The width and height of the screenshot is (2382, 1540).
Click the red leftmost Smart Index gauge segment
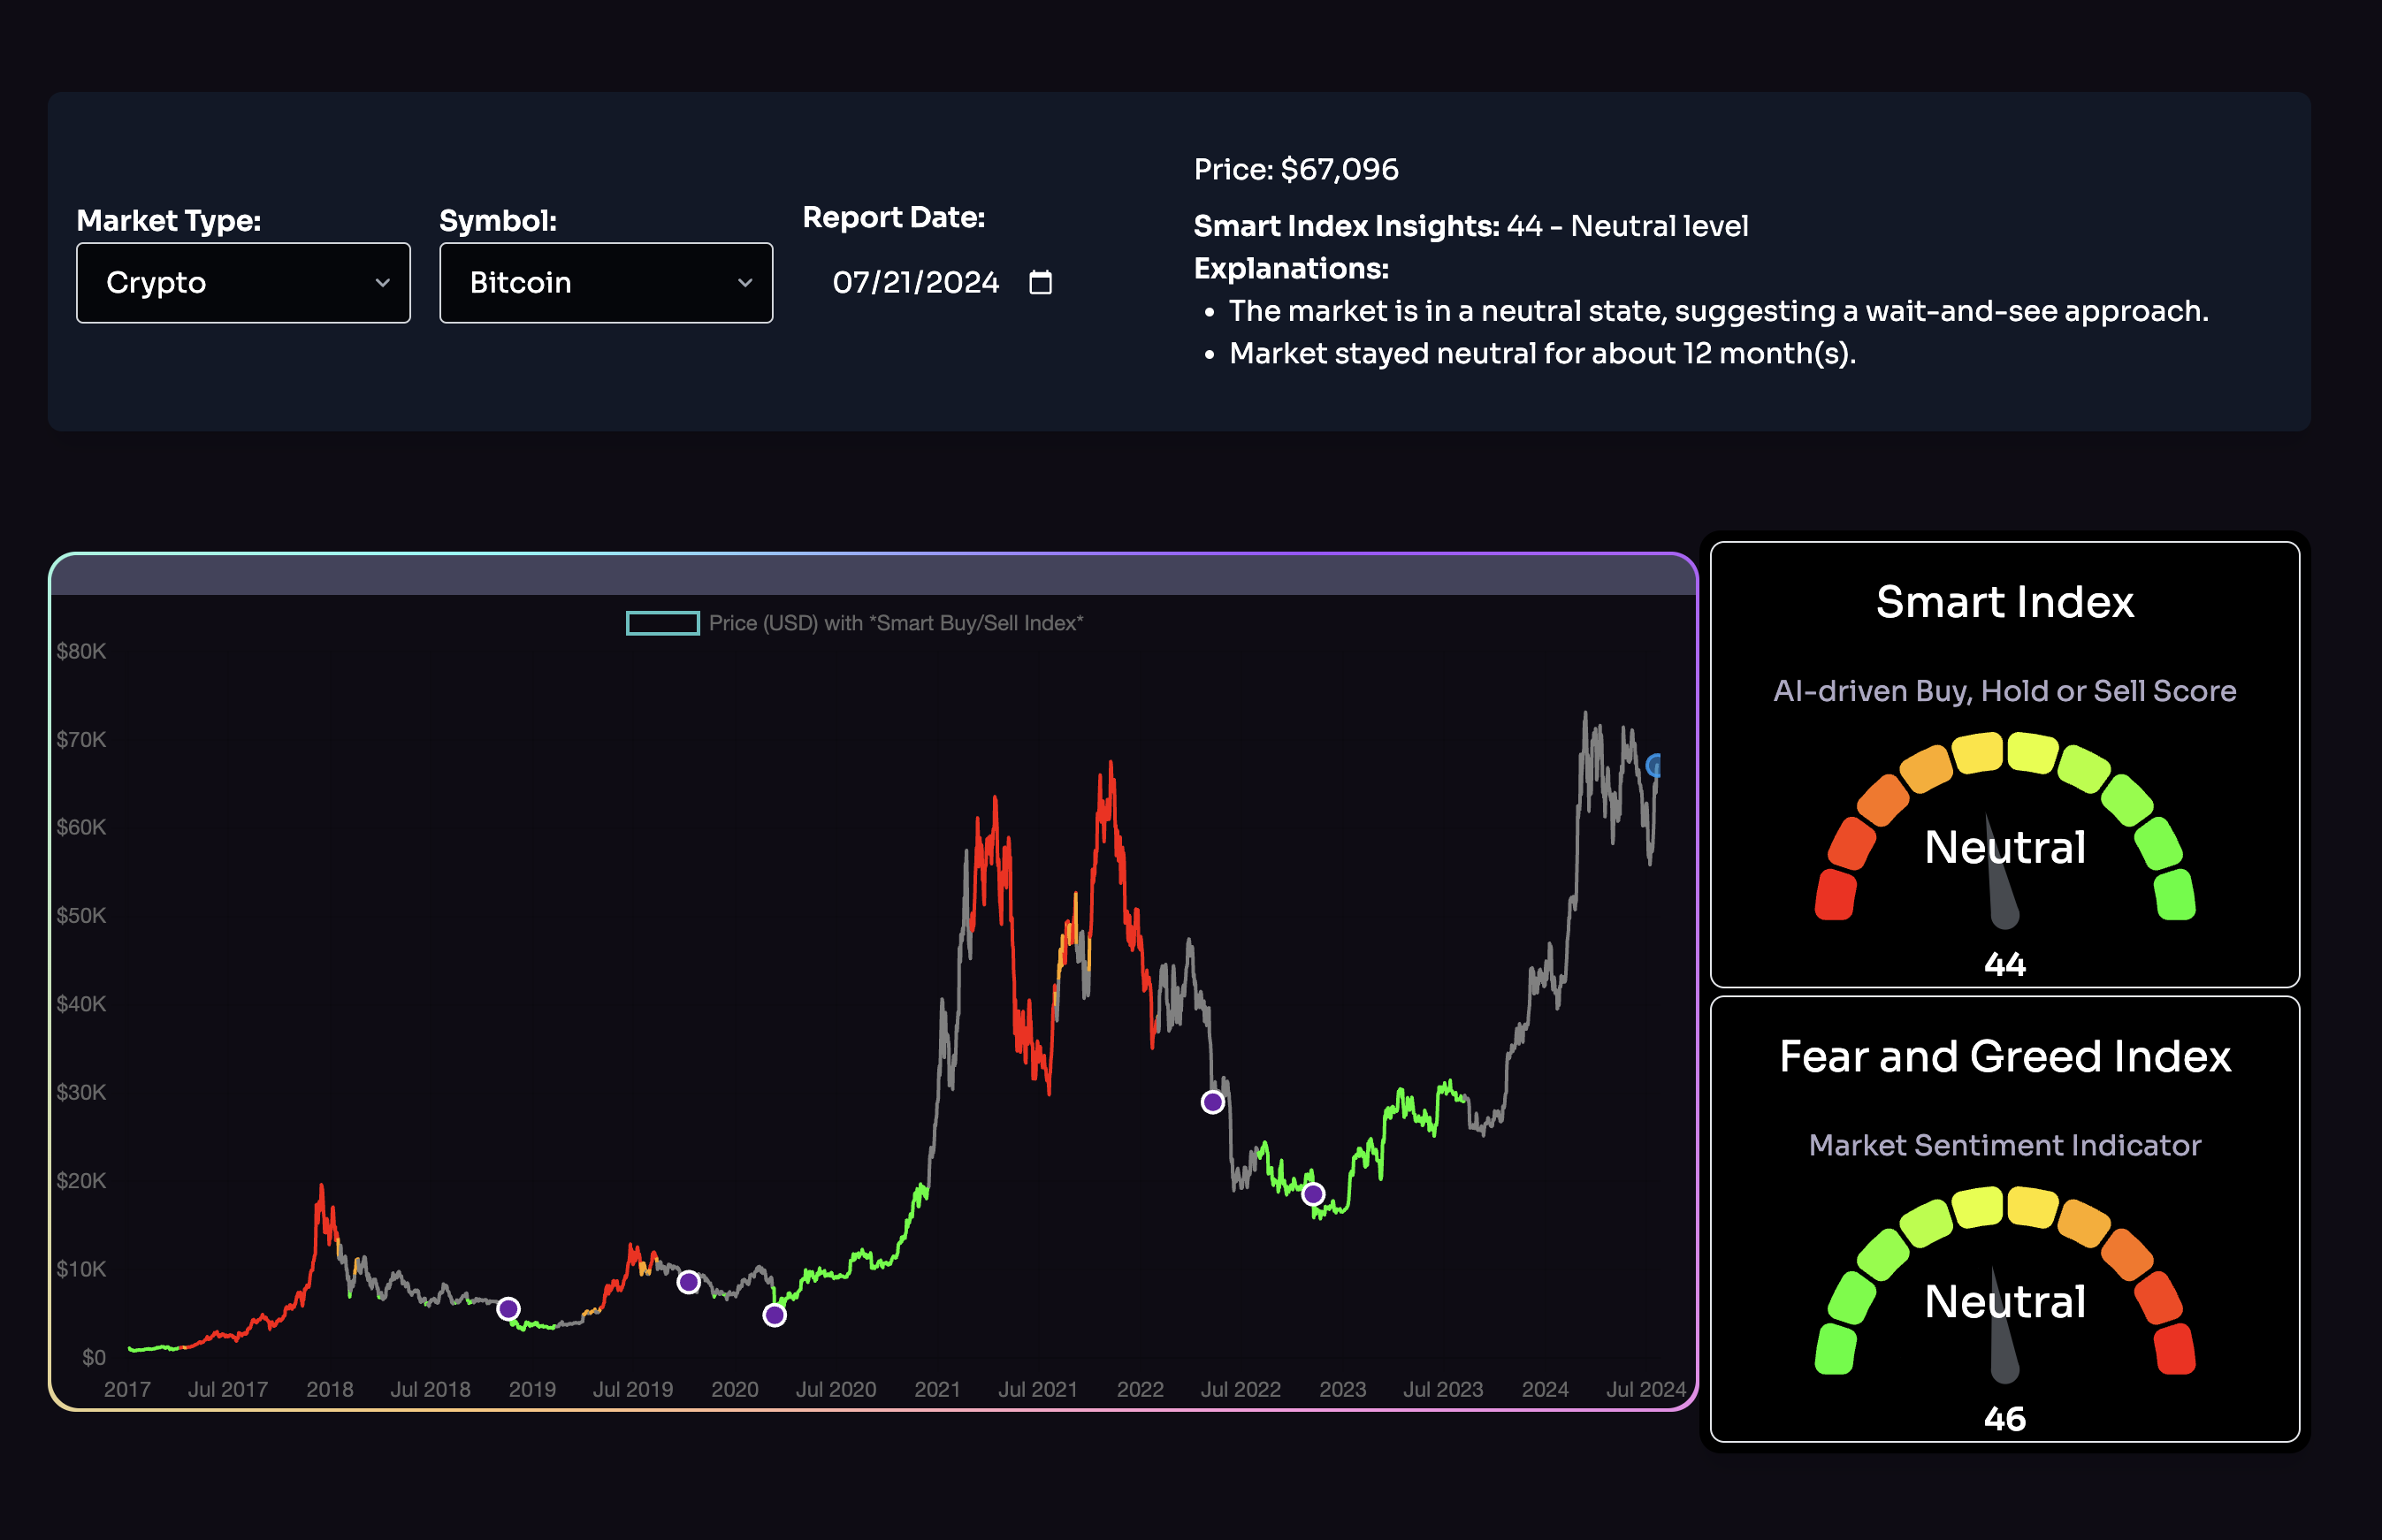click(1835, 895)
